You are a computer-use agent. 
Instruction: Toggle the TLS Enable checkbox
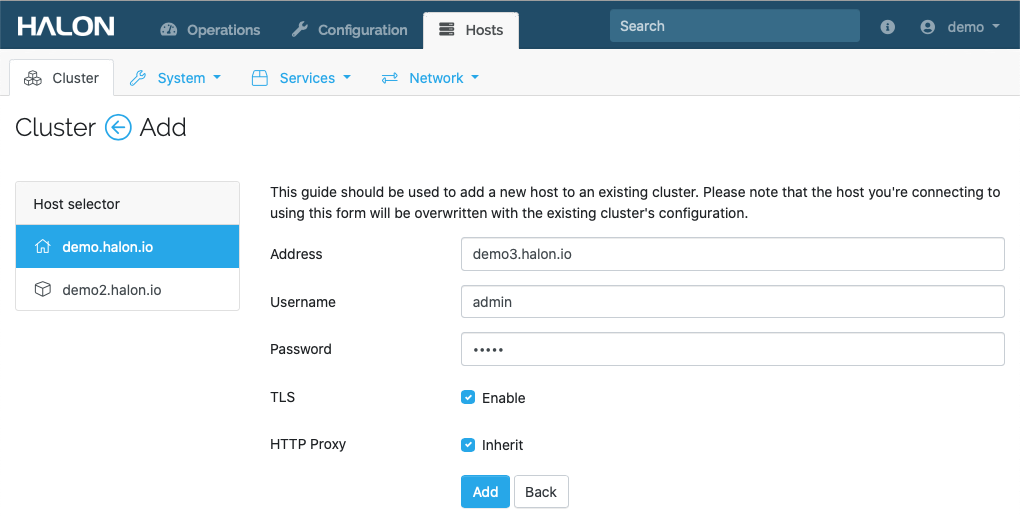[x=468, y=398]
